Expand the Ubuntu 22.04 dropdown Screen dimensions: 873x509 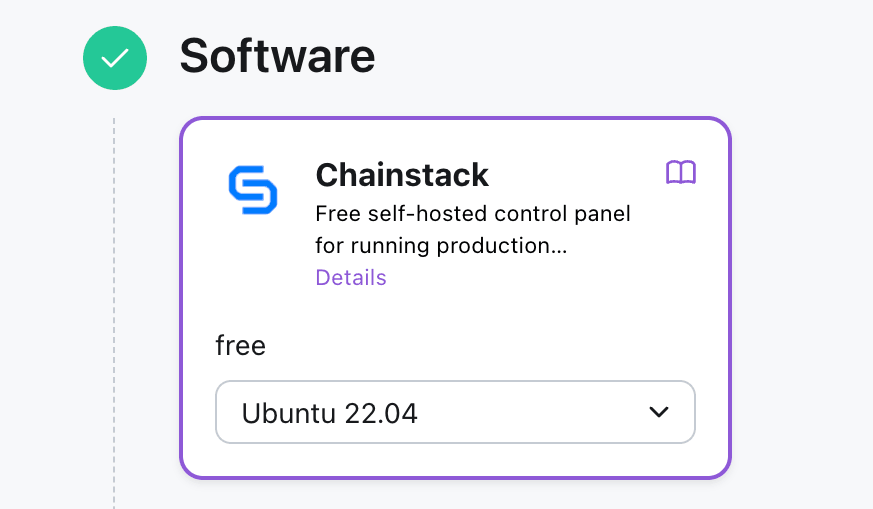click(455, 412)
